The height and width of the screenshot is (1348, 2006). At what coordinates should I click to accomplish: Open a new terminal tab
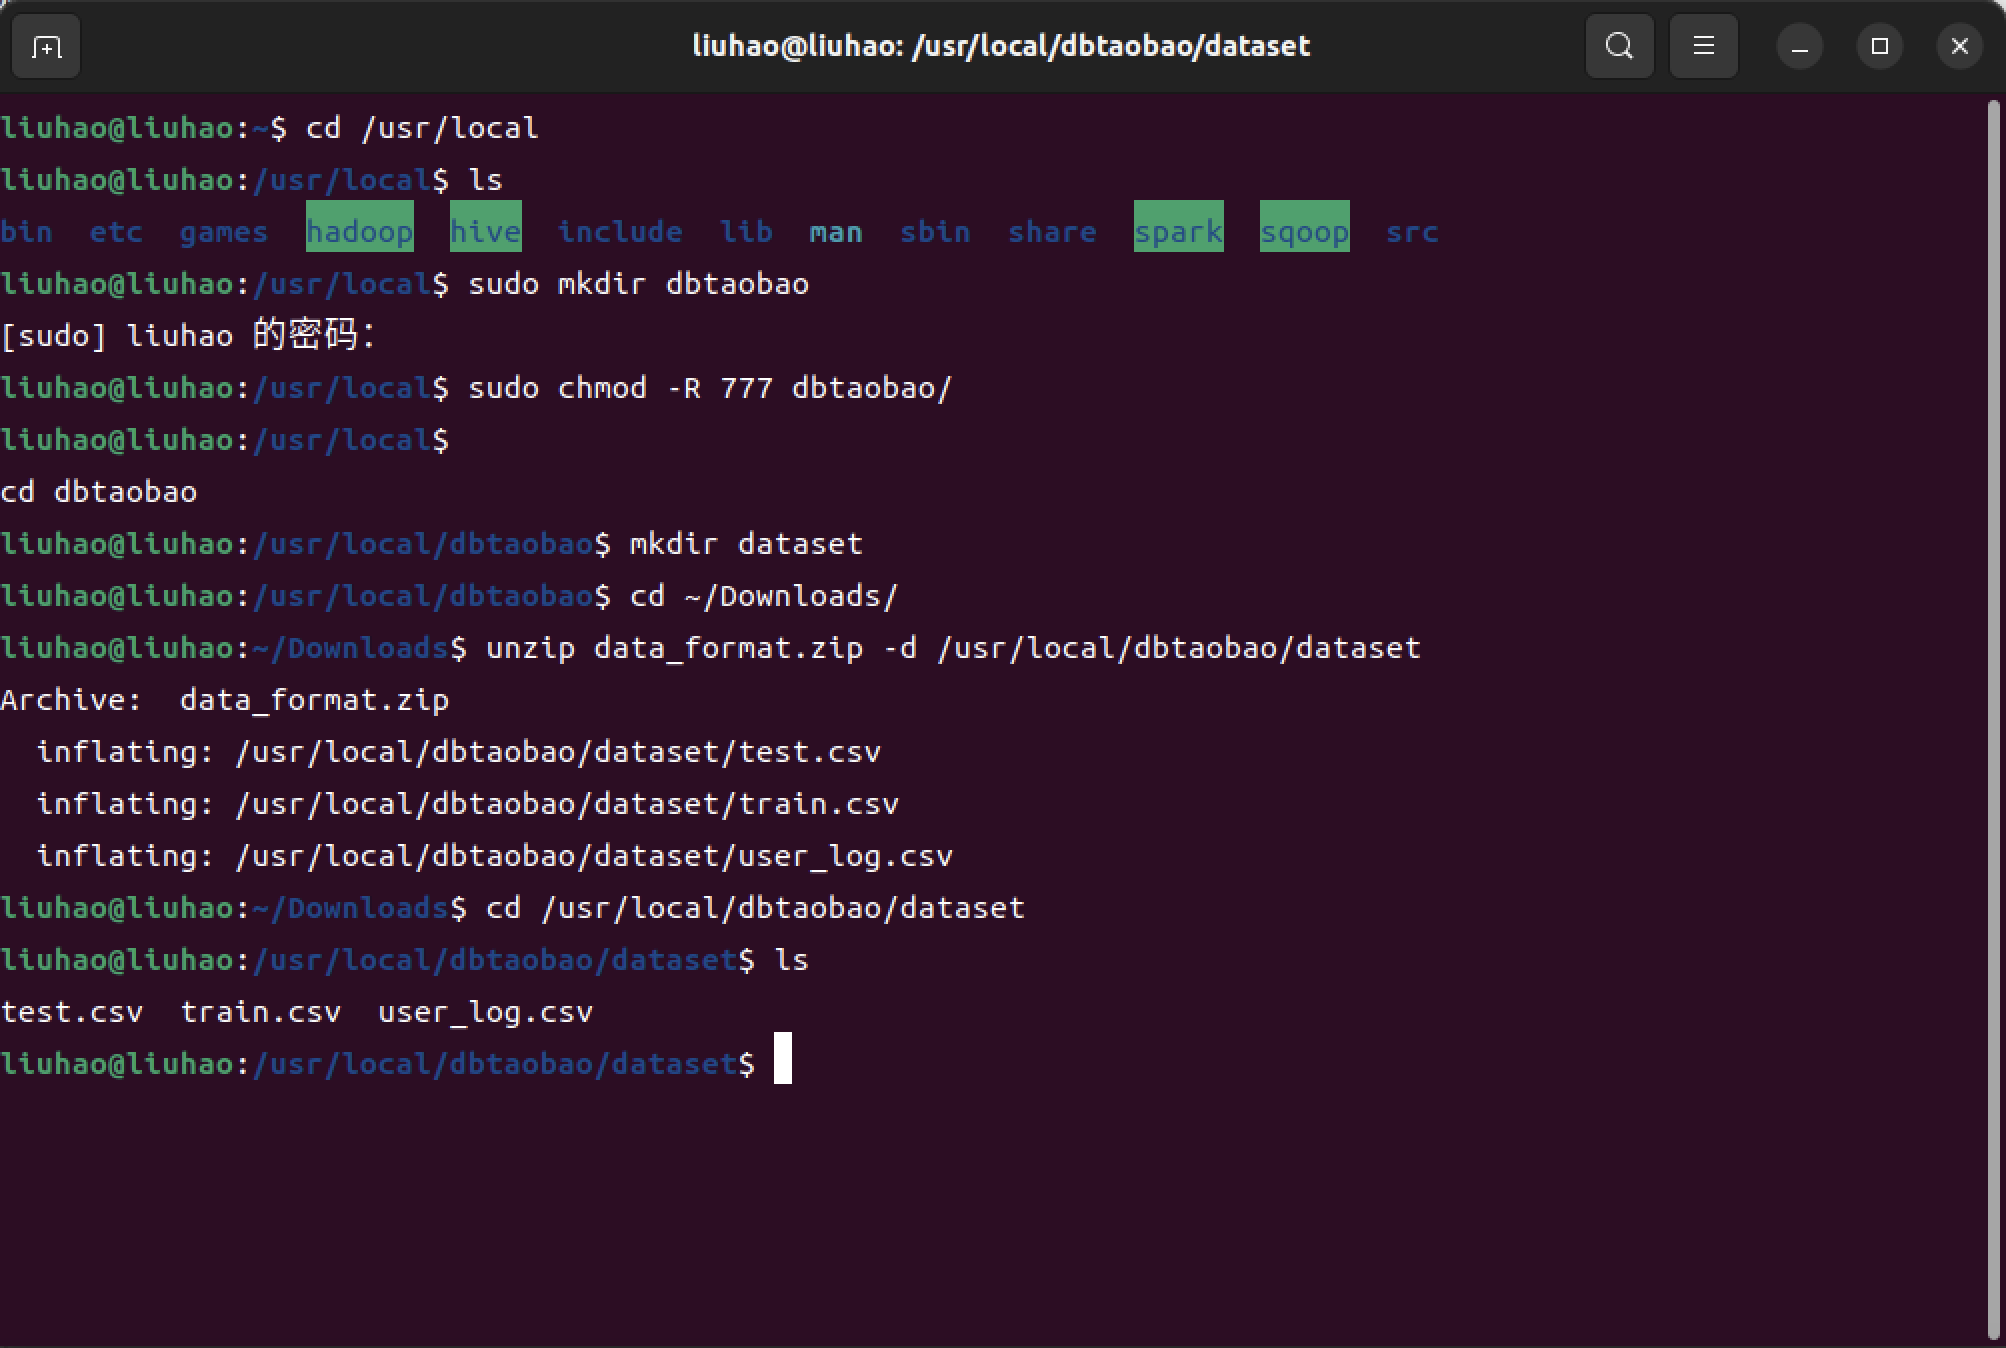(x=46, y=46)
